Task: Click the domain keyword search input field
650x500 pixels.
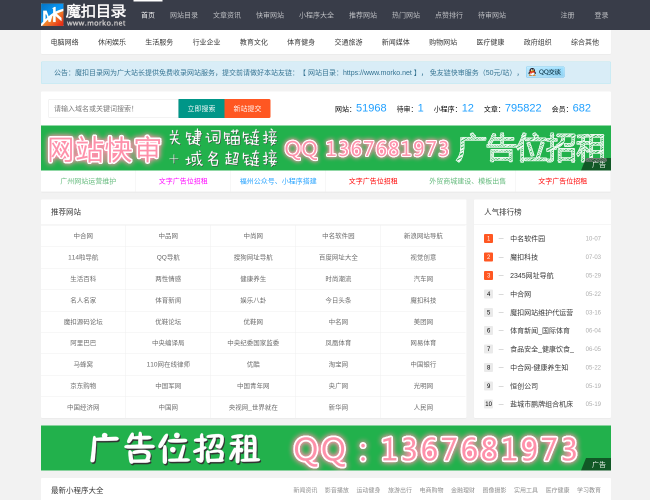Action: [112, 108]
